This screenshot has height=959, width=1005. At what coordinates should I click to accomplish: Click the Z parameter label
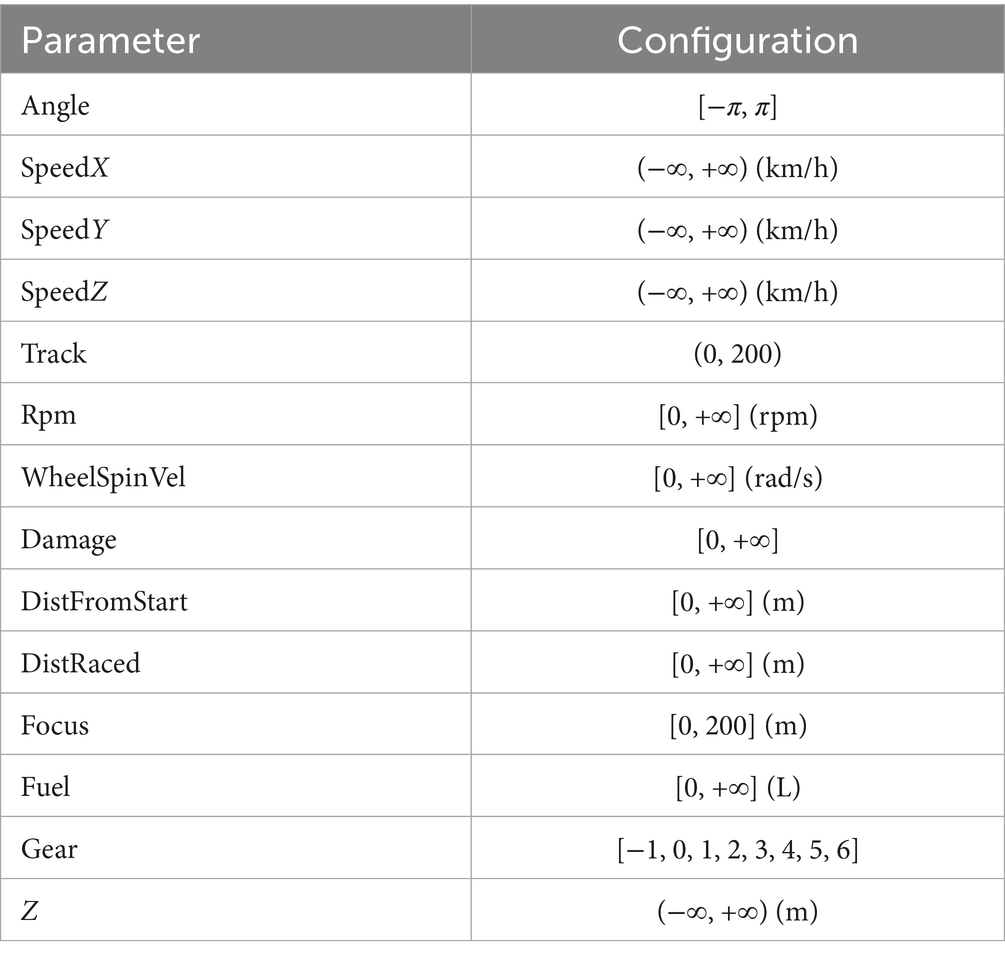(x=30, y=911)
